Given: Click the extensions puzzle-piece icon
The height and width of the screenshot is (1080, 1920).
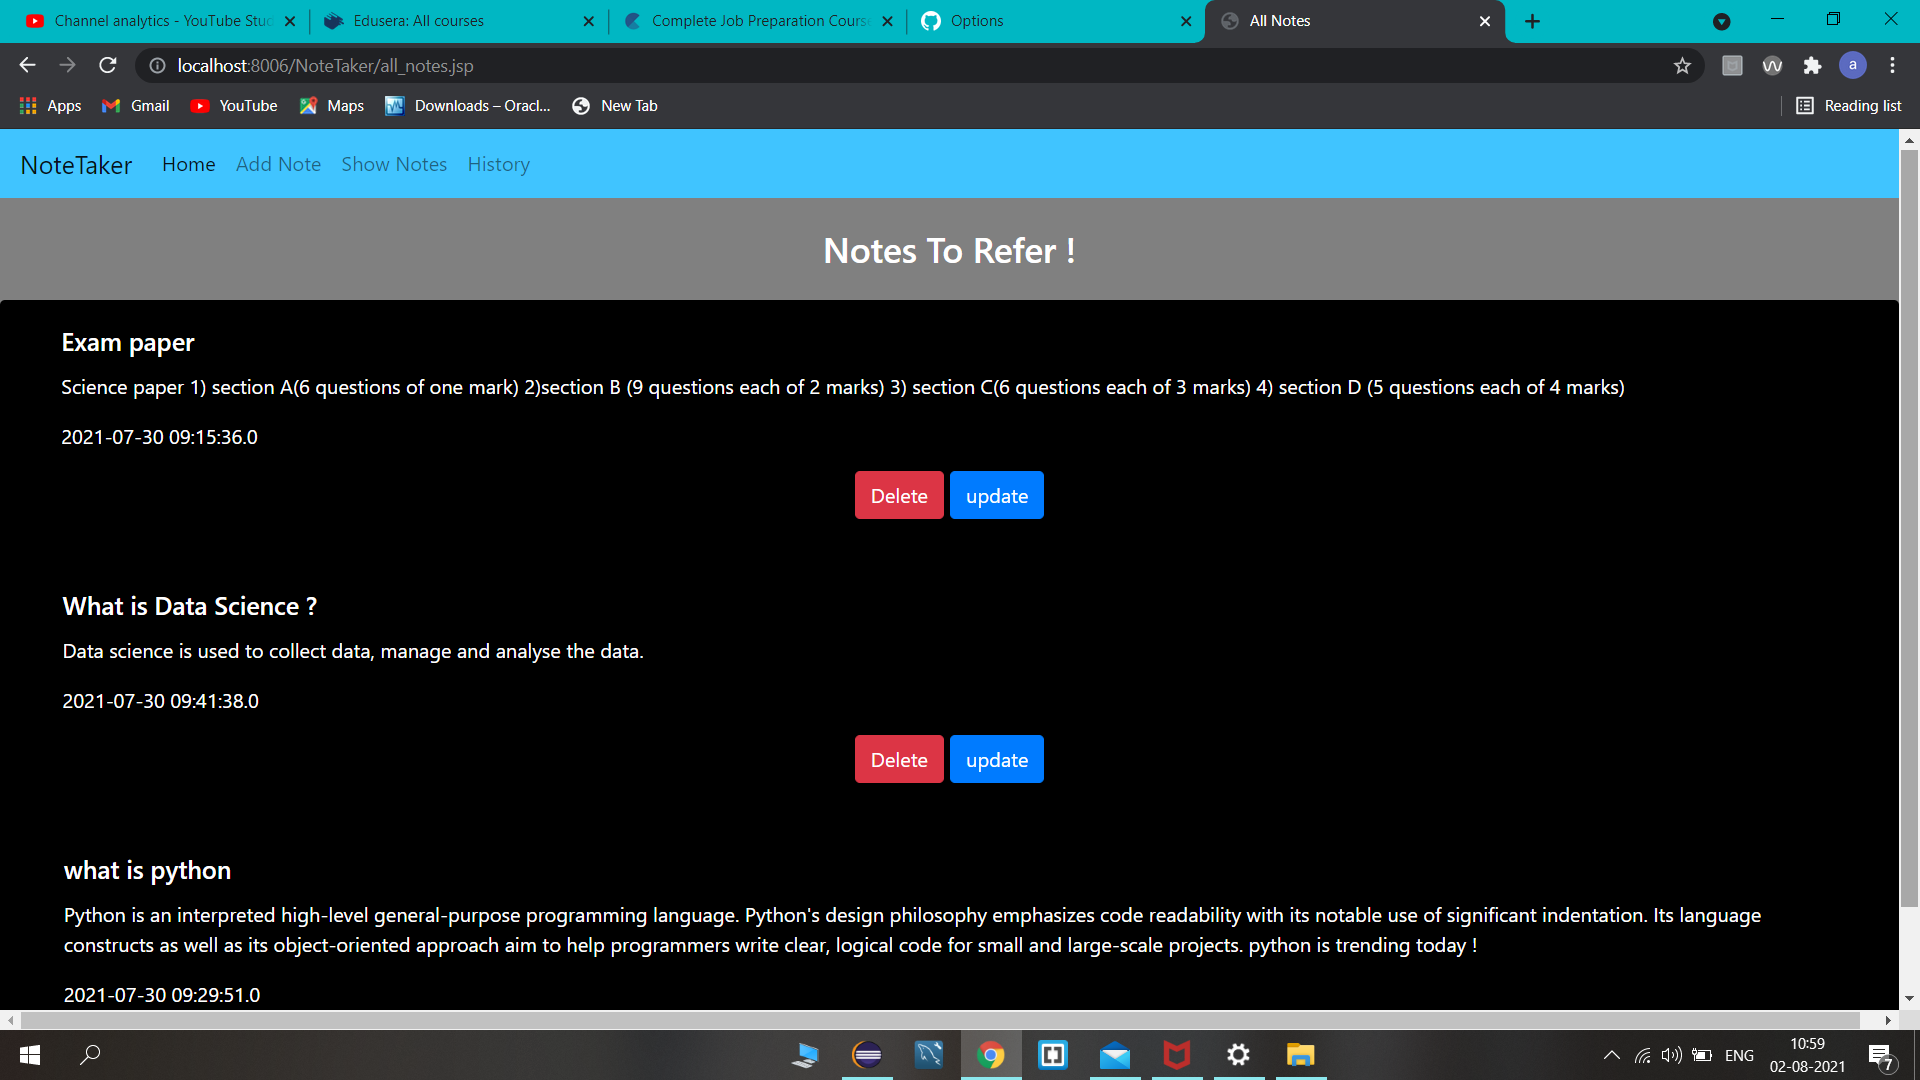Looking at the screenshot, I should [x=1813, y=66].
